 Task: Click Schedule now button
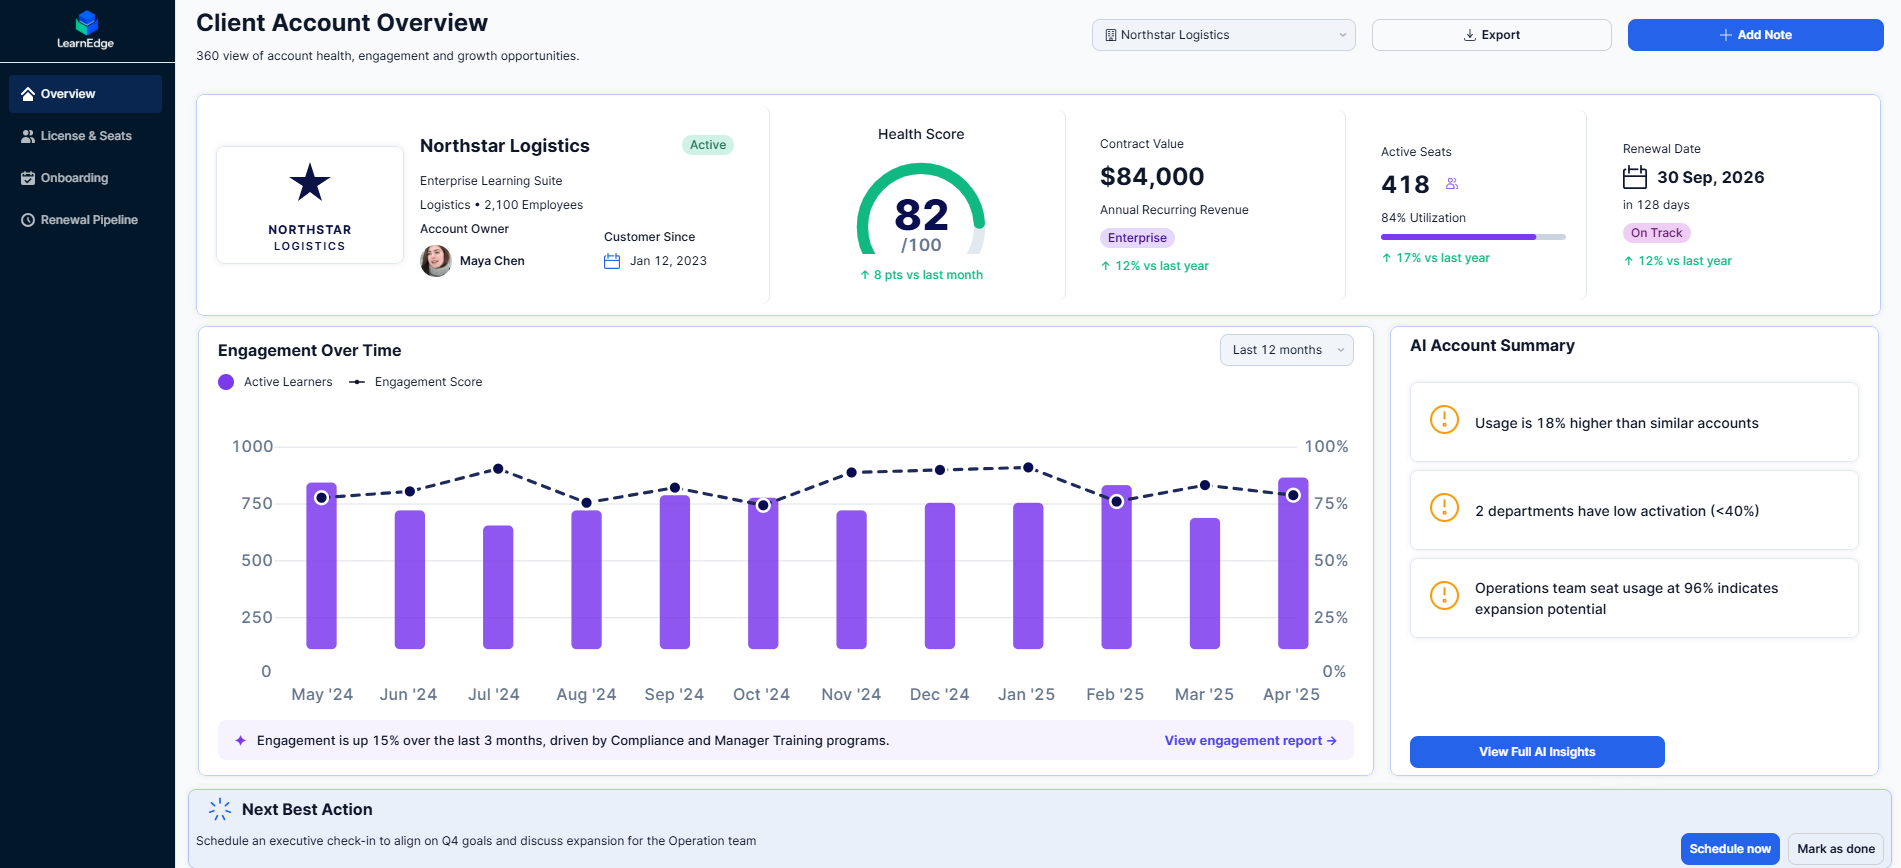point(1730,849)
